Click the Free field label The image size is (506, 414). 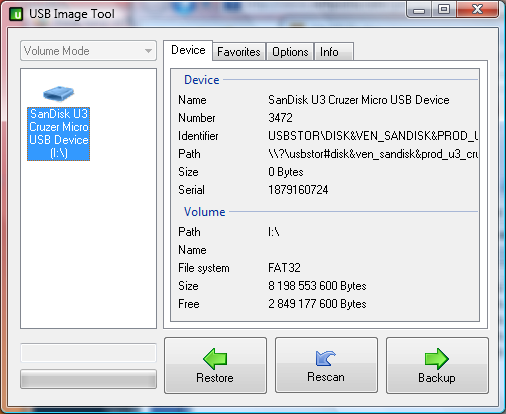tap(189, 304)
